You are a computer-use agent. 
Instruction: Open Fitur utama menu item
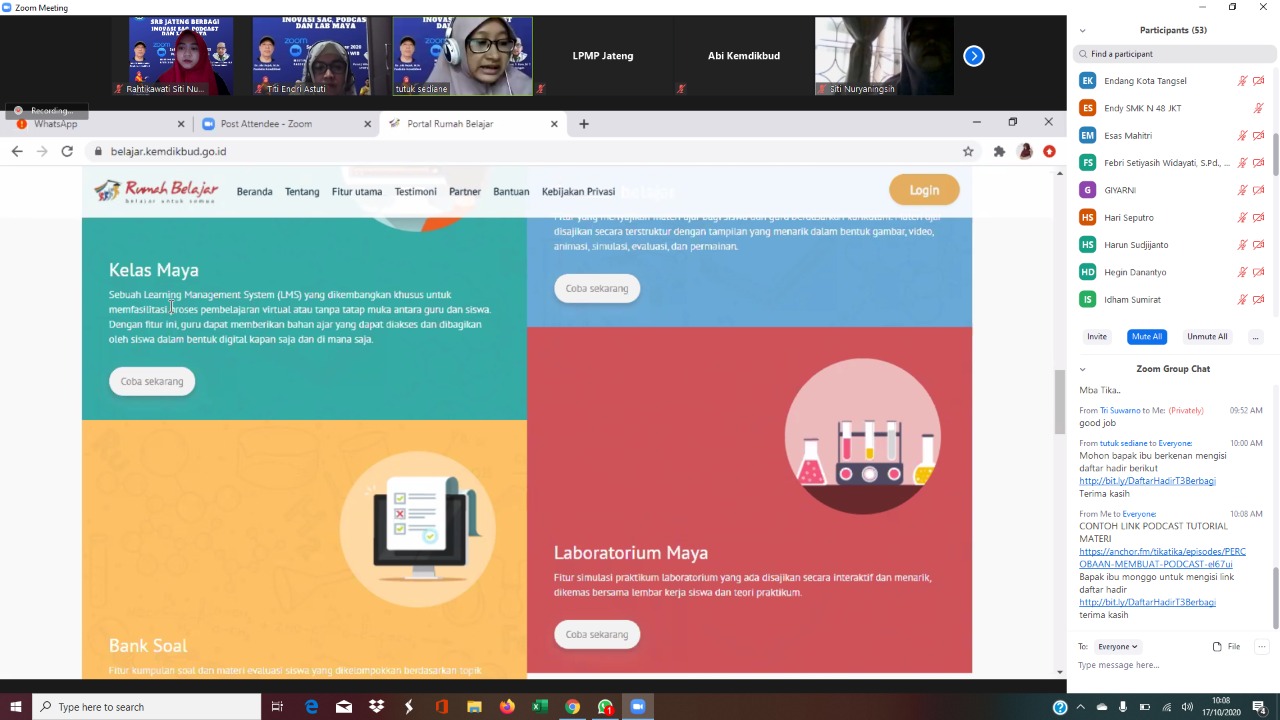[357, 191]
